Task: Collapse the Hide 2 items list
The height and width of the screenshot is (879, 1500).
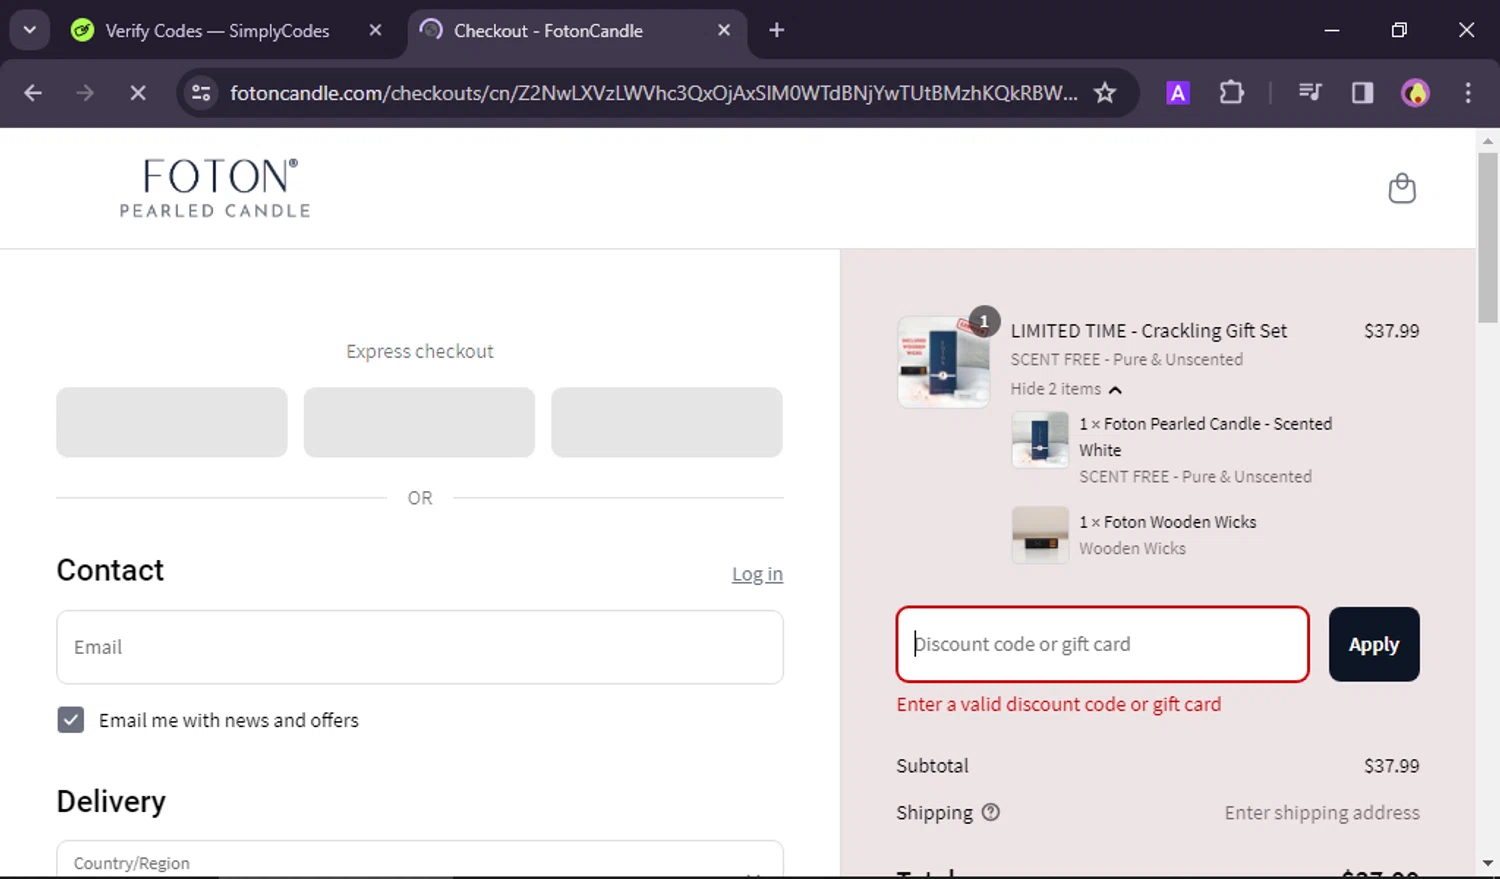Action: pyautogui.click(x=1066, y=389)
